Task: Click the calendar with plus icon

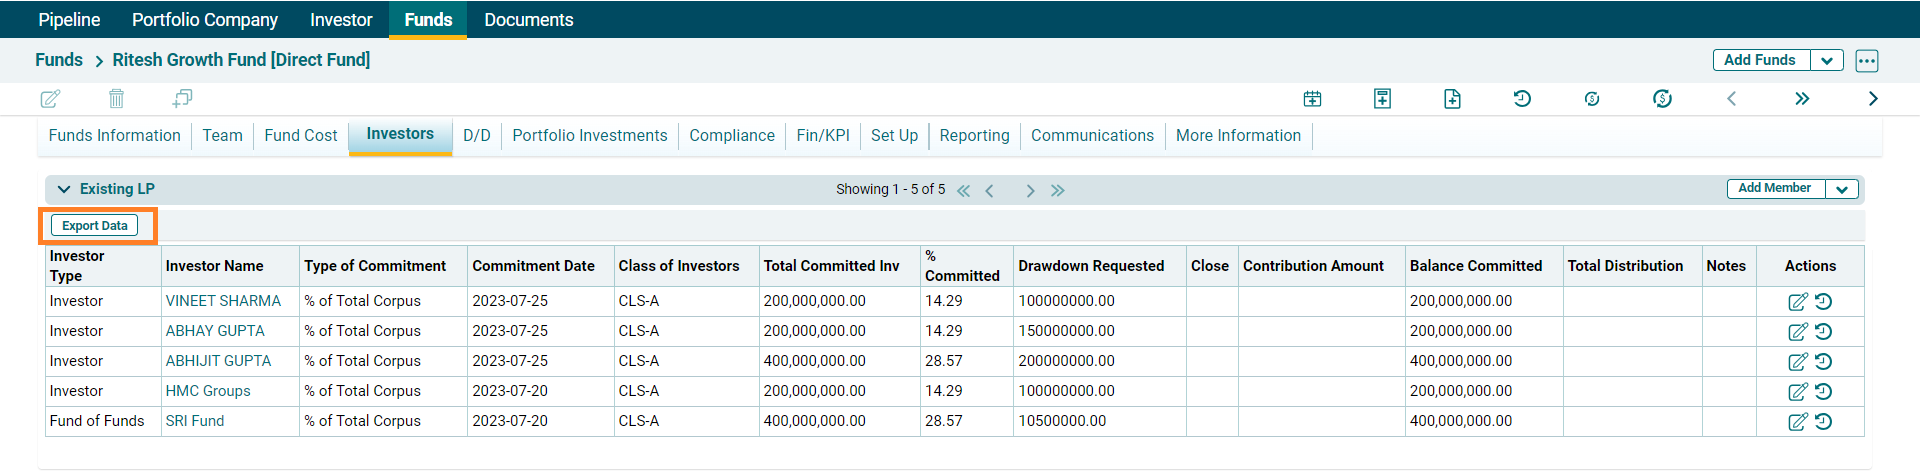Action: pyautogui.click(x=1312, y=98)
